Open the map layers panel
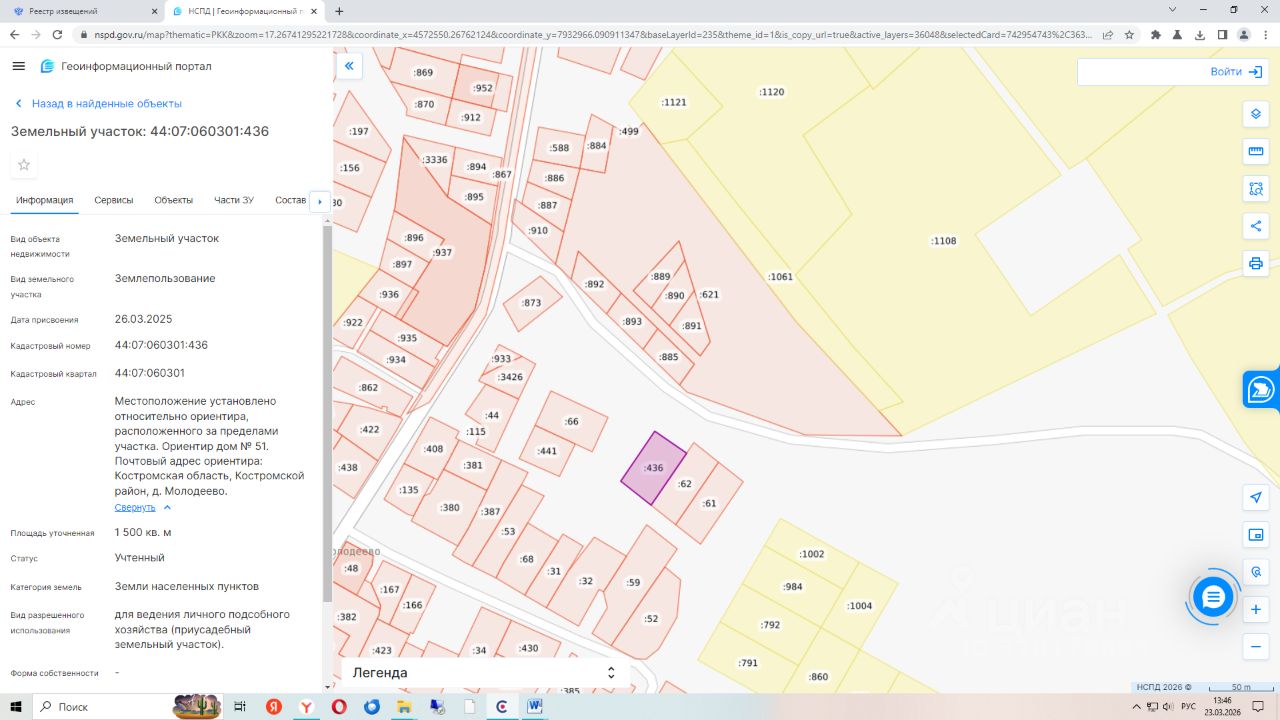The image size is (1280, 720). (x=1256, y=114)
